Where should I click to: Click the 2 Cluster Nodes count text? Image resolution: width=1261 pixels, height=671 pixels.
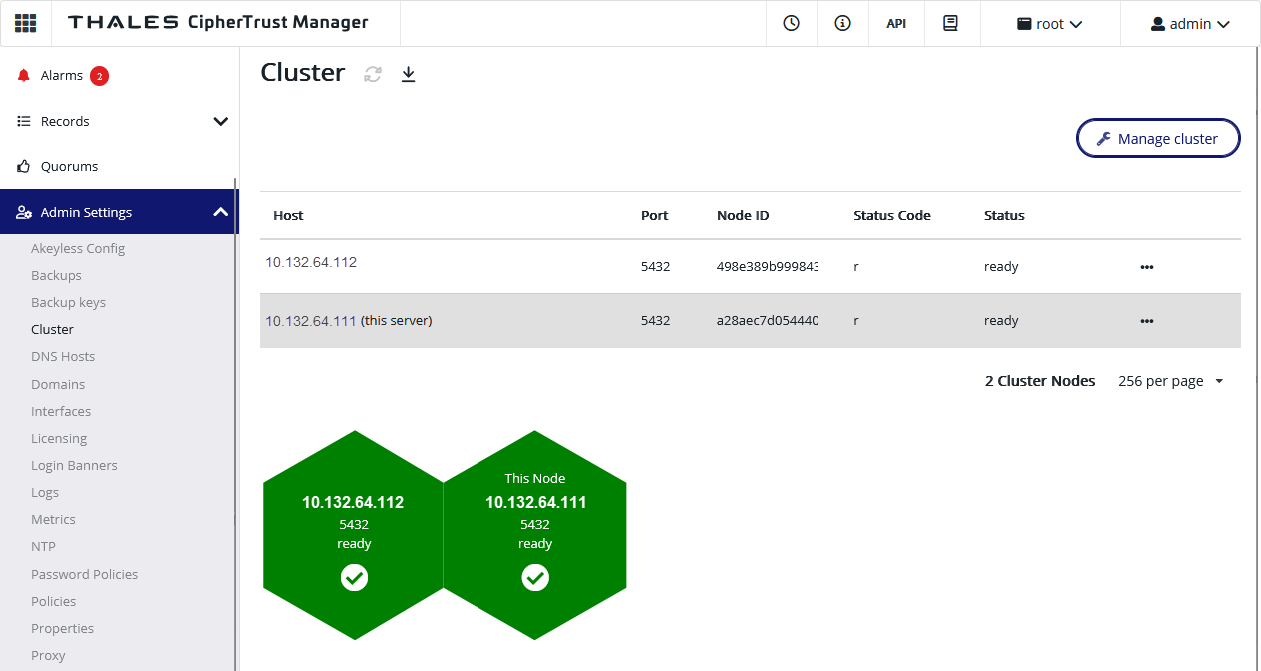[x=1040, y=381]
